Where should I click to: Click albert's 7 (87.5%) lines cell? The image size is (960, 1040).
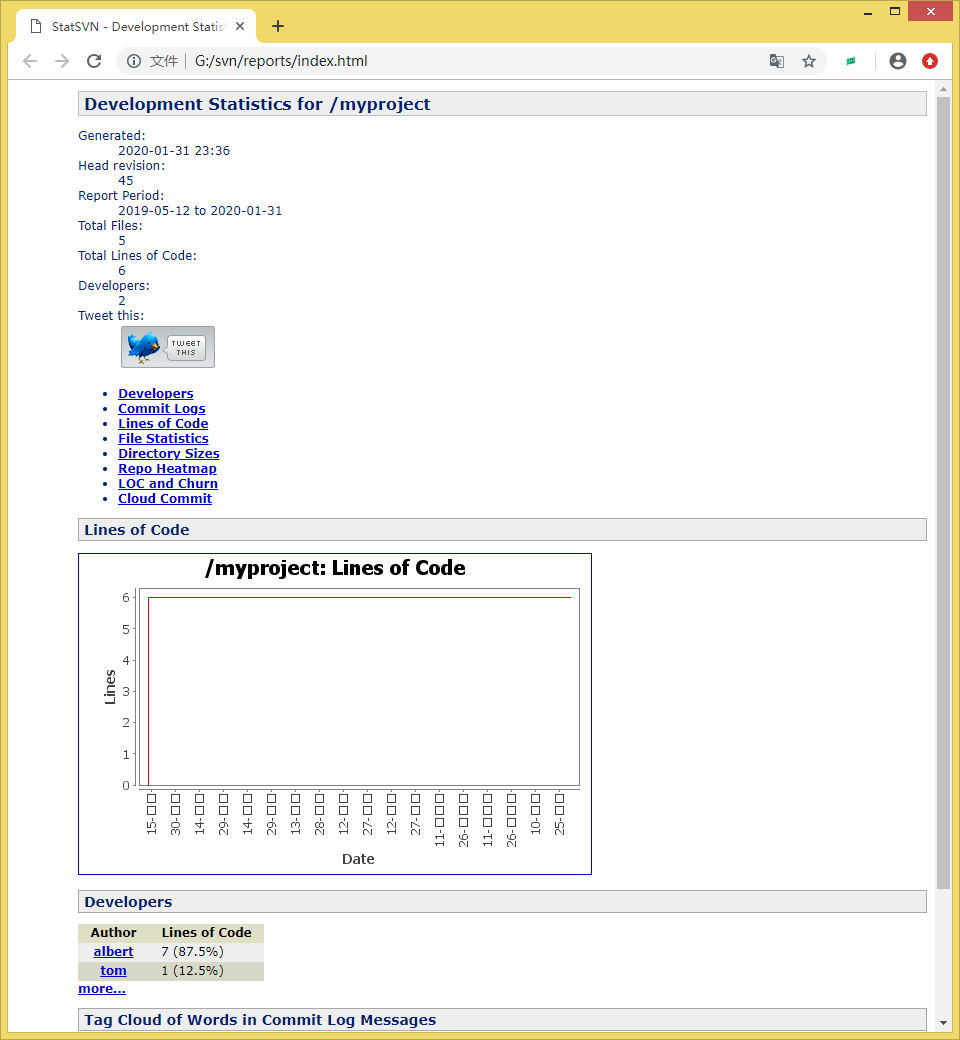coord(206,951)
